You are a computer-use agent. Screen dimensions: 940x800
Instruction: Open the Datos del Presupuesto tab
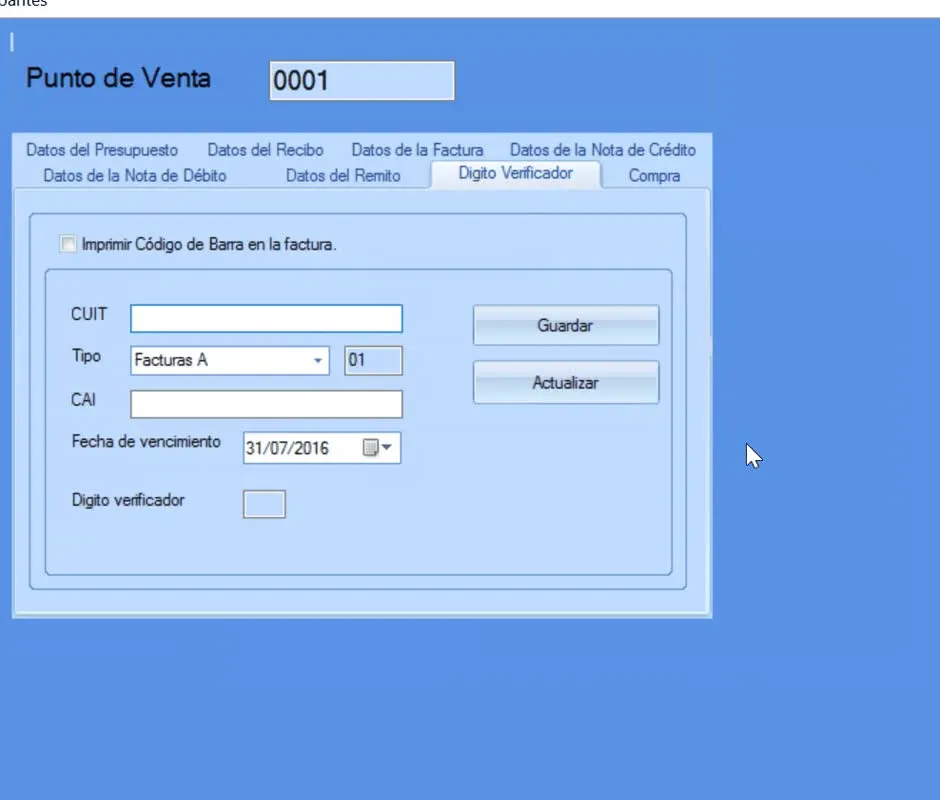tap(102, 149)
